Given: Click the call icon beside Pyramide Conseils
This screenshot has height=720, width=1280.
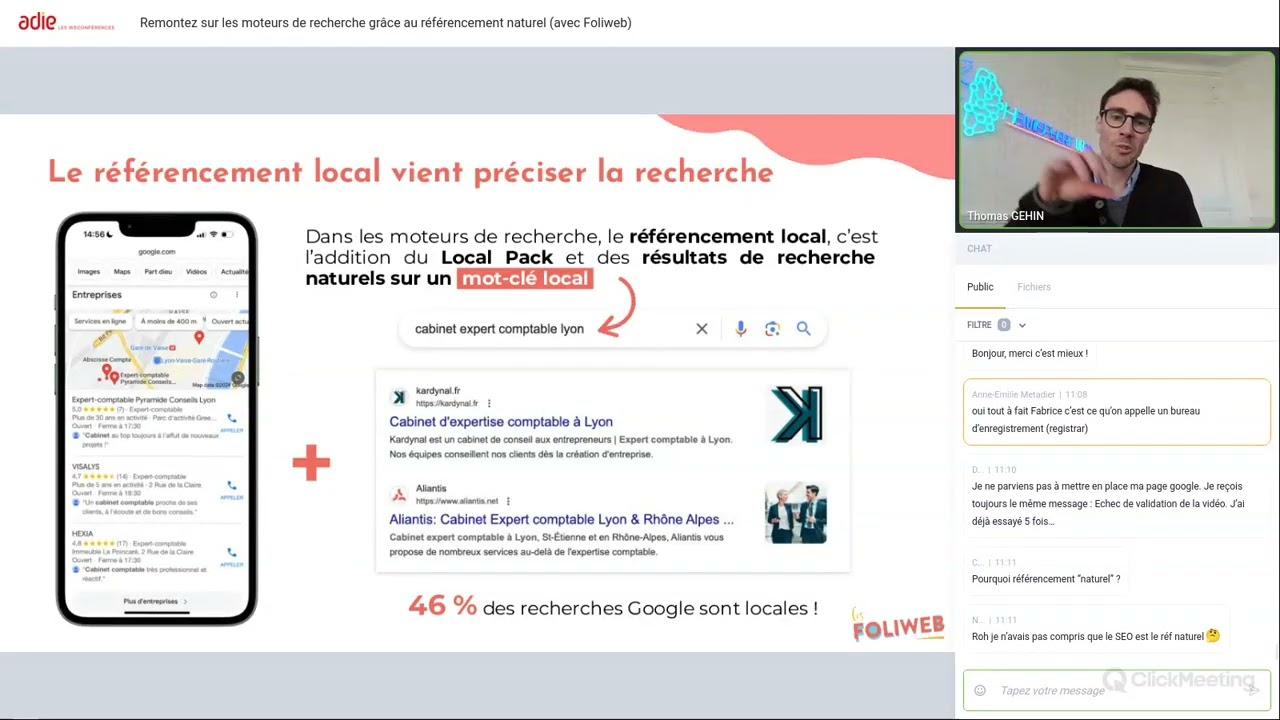Looking at the screenshot, I should click(232, 419).
